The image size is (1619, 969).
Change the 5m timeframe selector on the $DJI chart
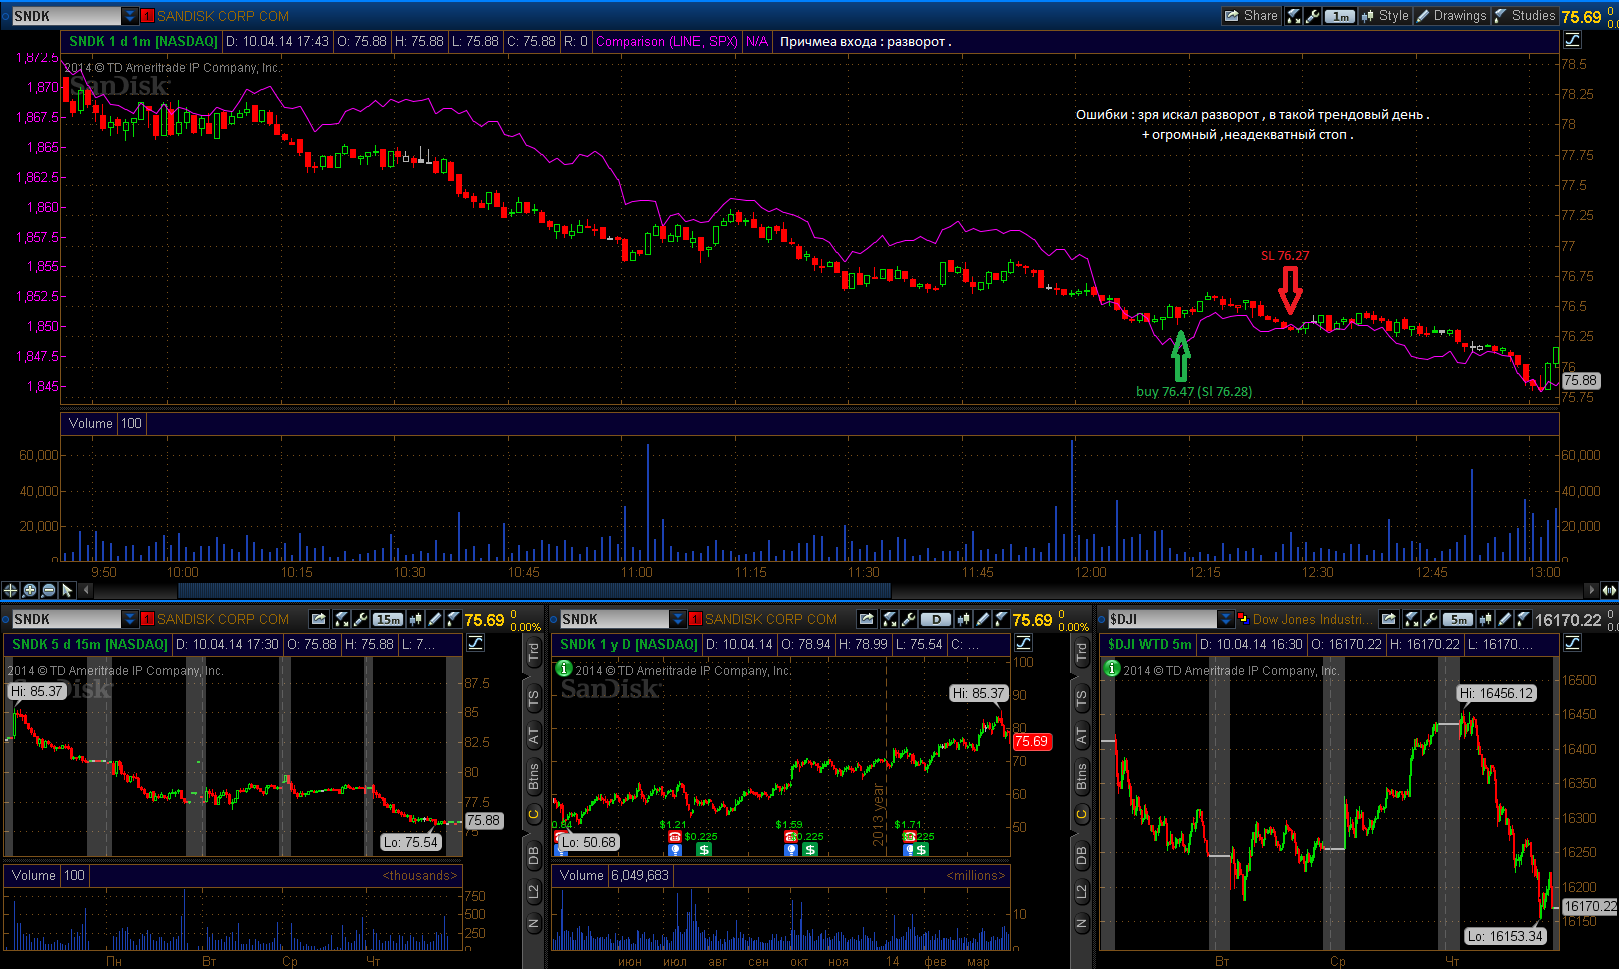(1458, 619)
